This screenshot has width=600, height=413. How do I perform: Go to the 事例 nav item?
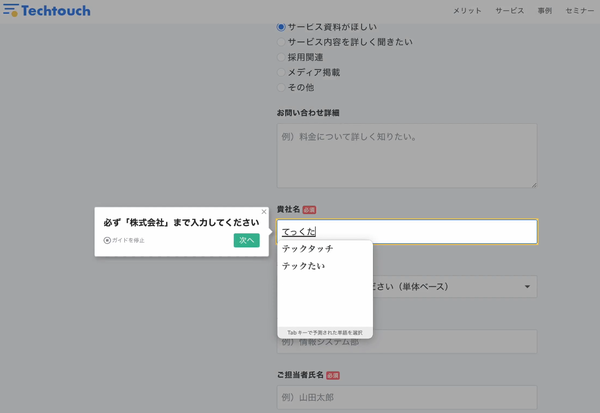tap(545, 11)
